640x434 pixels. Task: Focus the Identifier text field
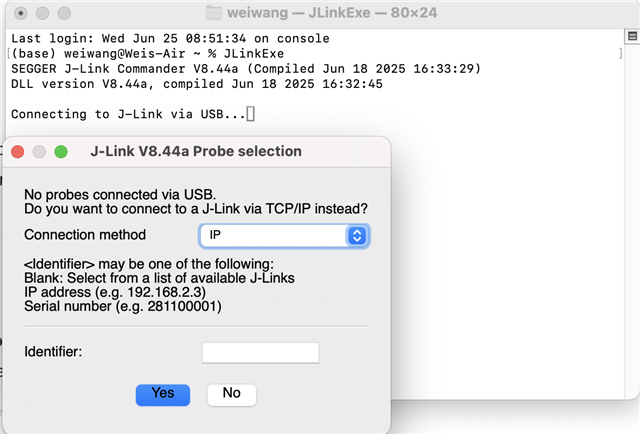[260, 352]
